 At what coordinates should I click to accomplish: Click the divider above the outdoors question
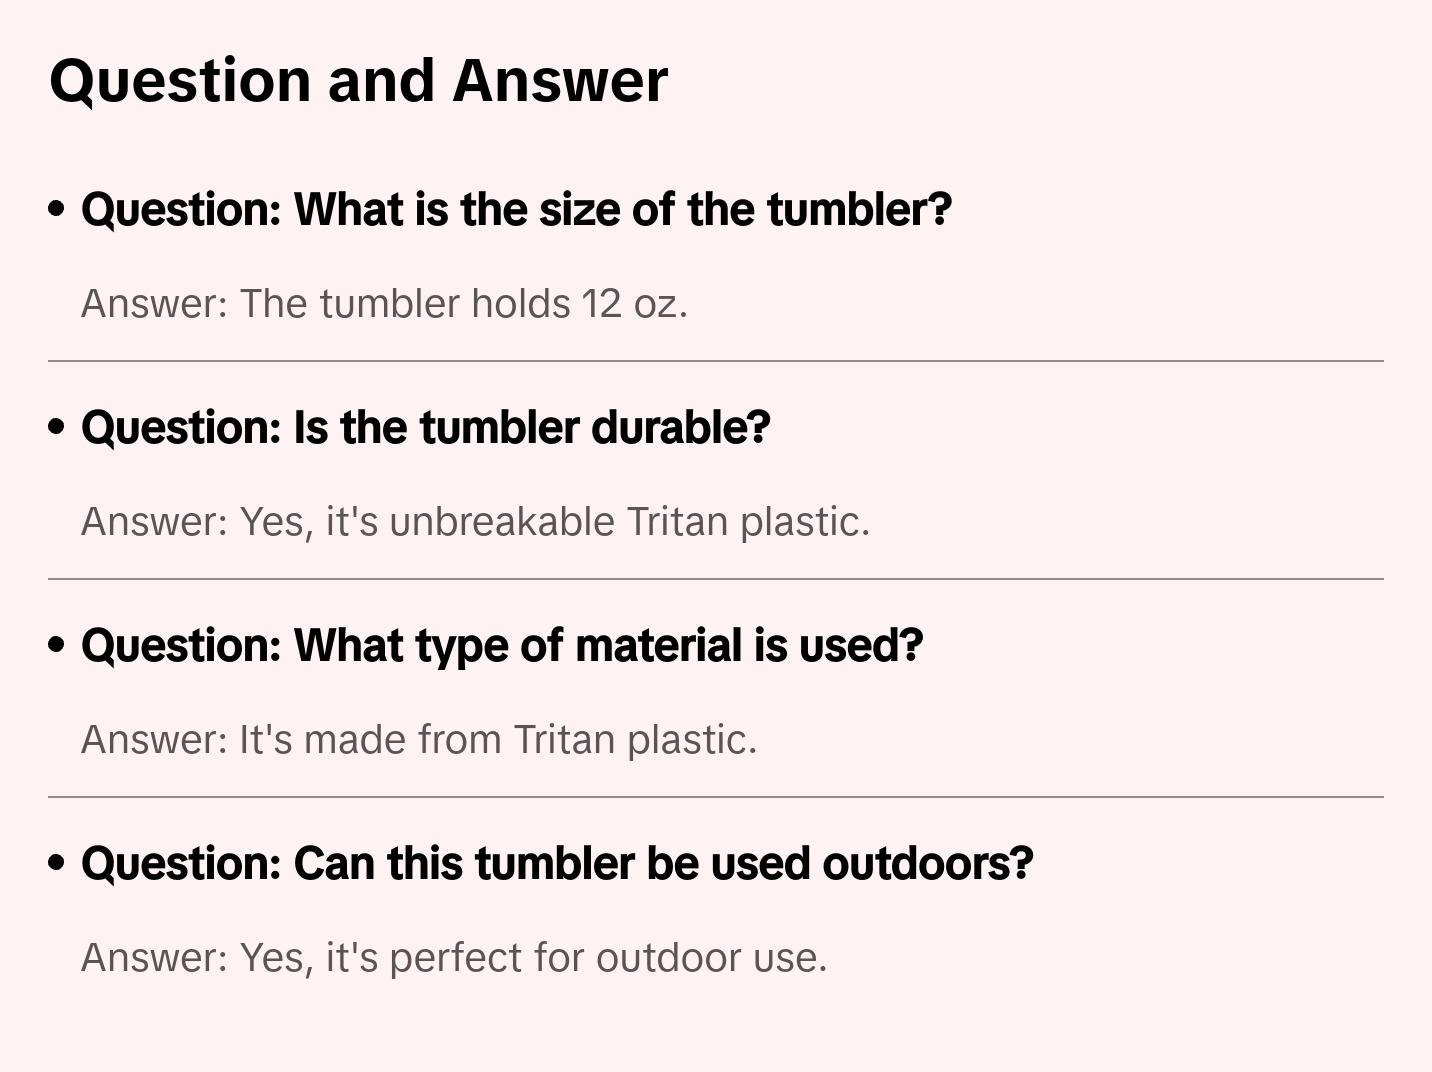[716, 797]
